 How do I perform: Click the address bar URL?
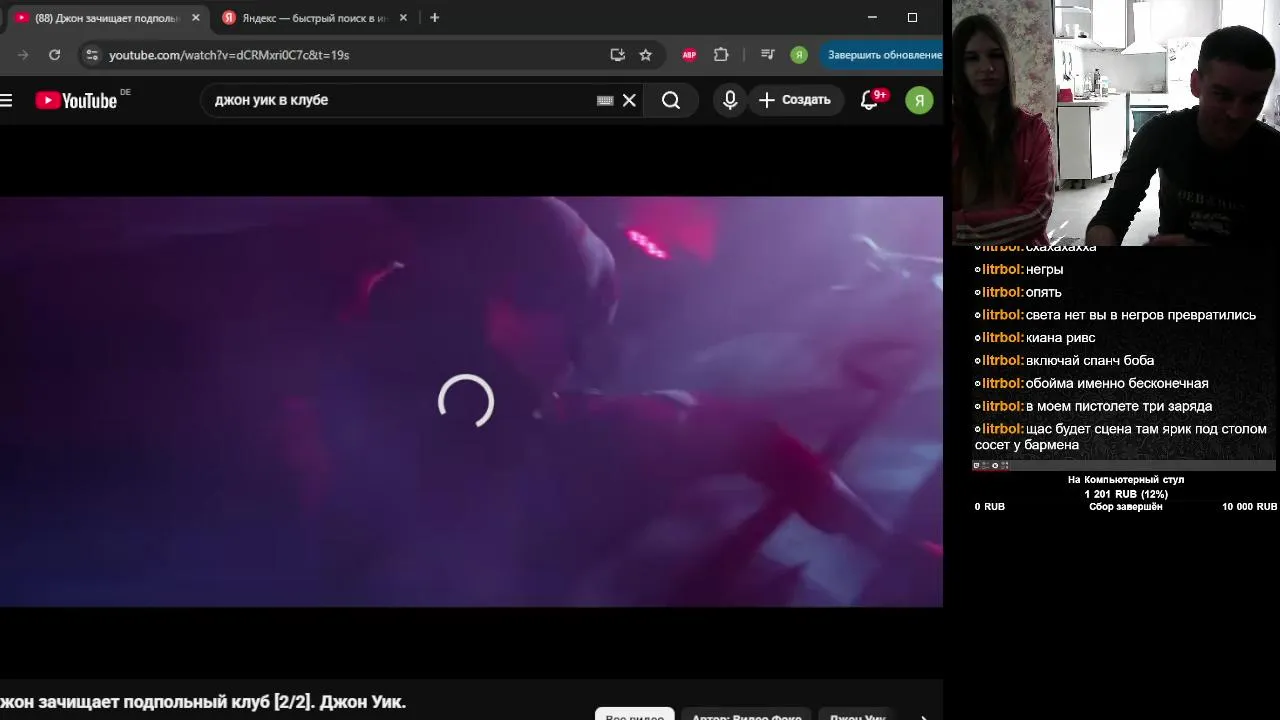click(x=229, y=55)
